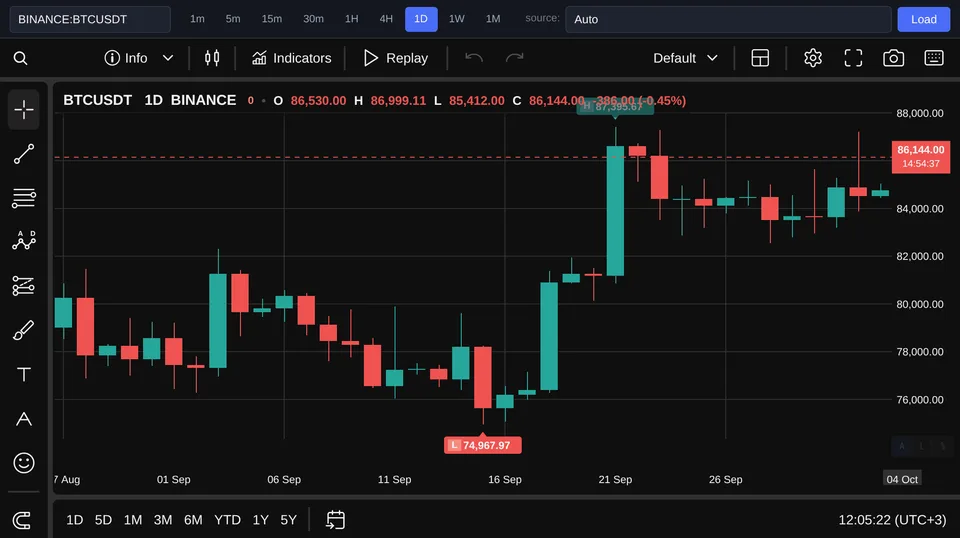
Task: Click the BINANCE:BTCUSDT symbol input
Action: click(90, 19)
